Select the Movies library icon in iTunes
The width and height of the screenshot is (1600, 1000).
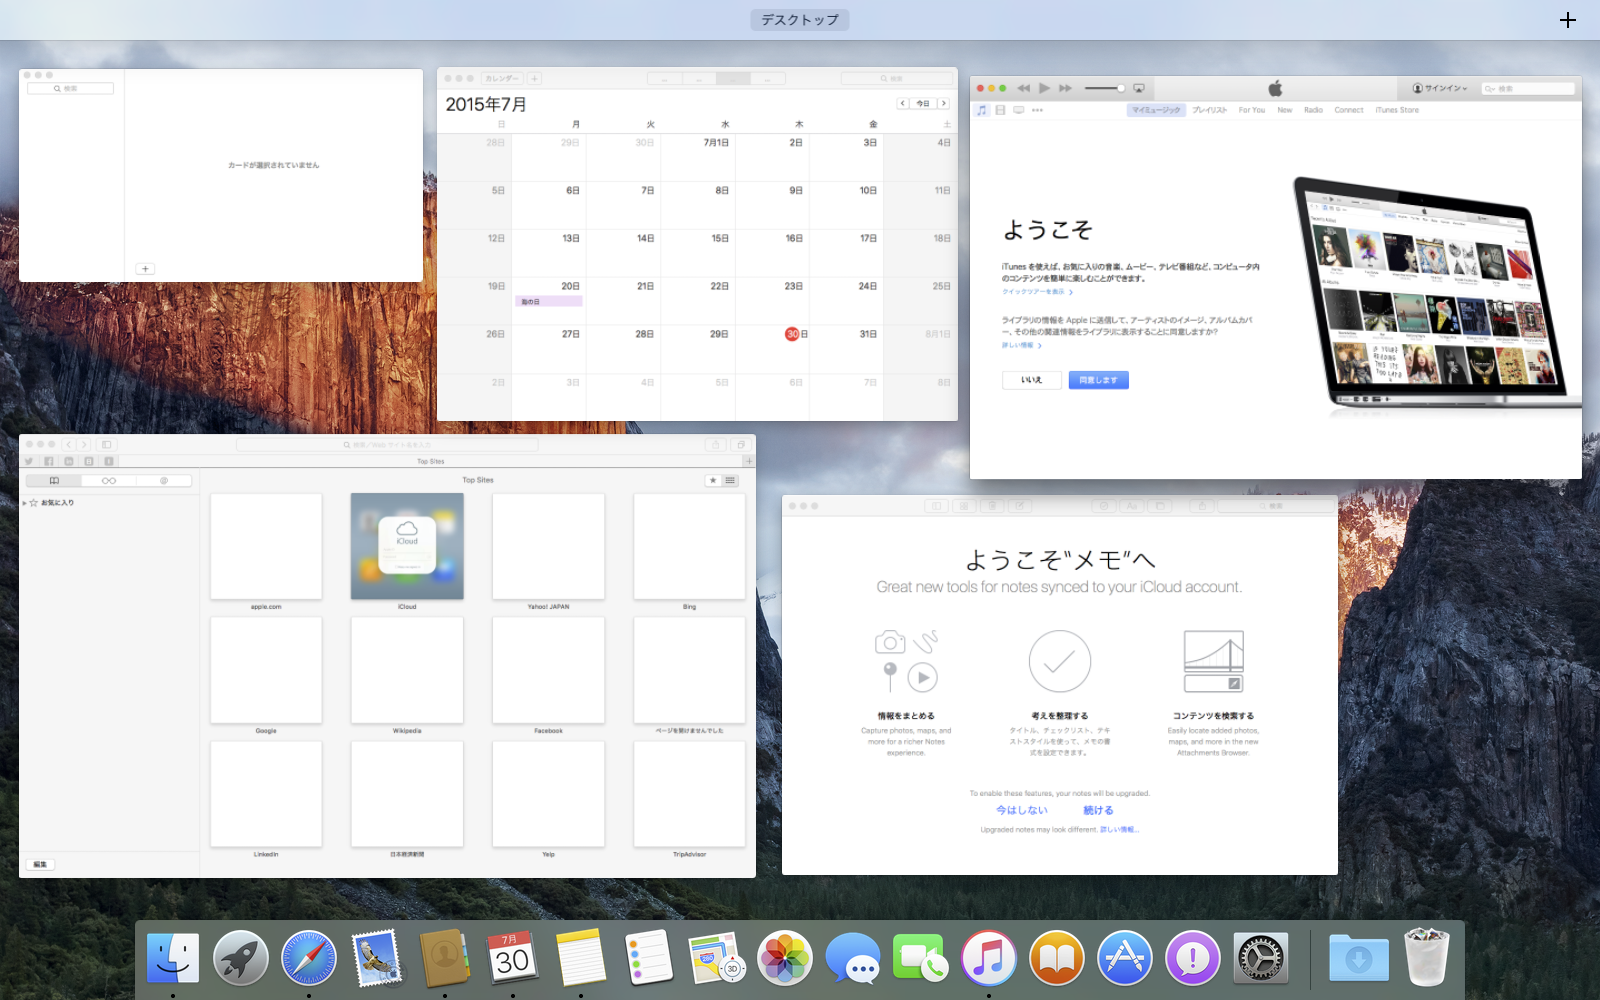[x=1000, y=110]
